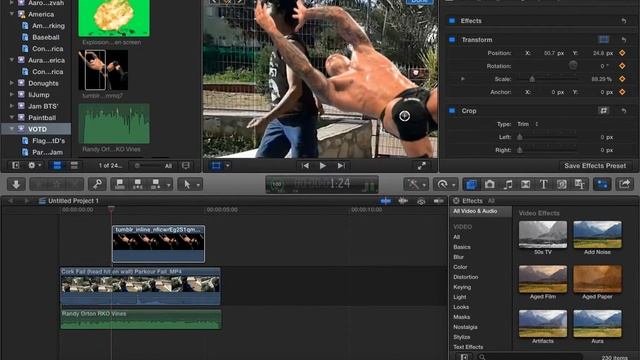
Task: Collapse the America library tree item
Action: click(12, 14)
